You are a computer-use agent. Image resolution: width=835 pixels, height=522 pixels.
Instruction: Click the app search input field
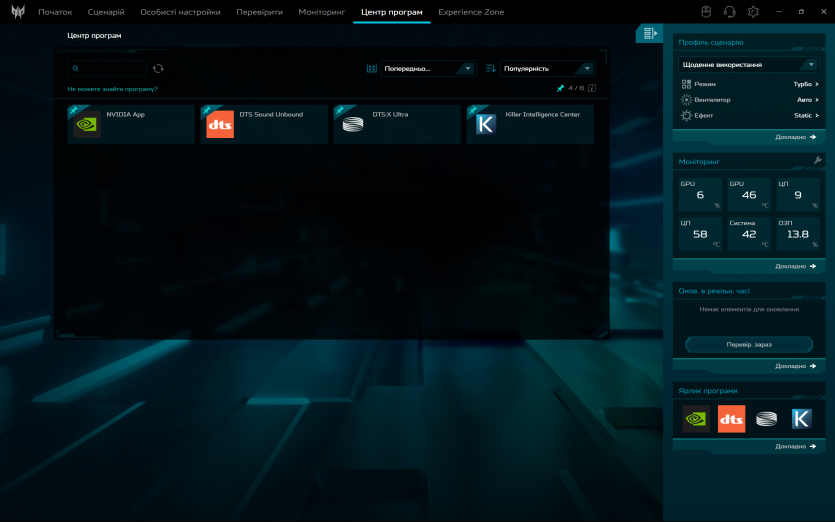110,69
